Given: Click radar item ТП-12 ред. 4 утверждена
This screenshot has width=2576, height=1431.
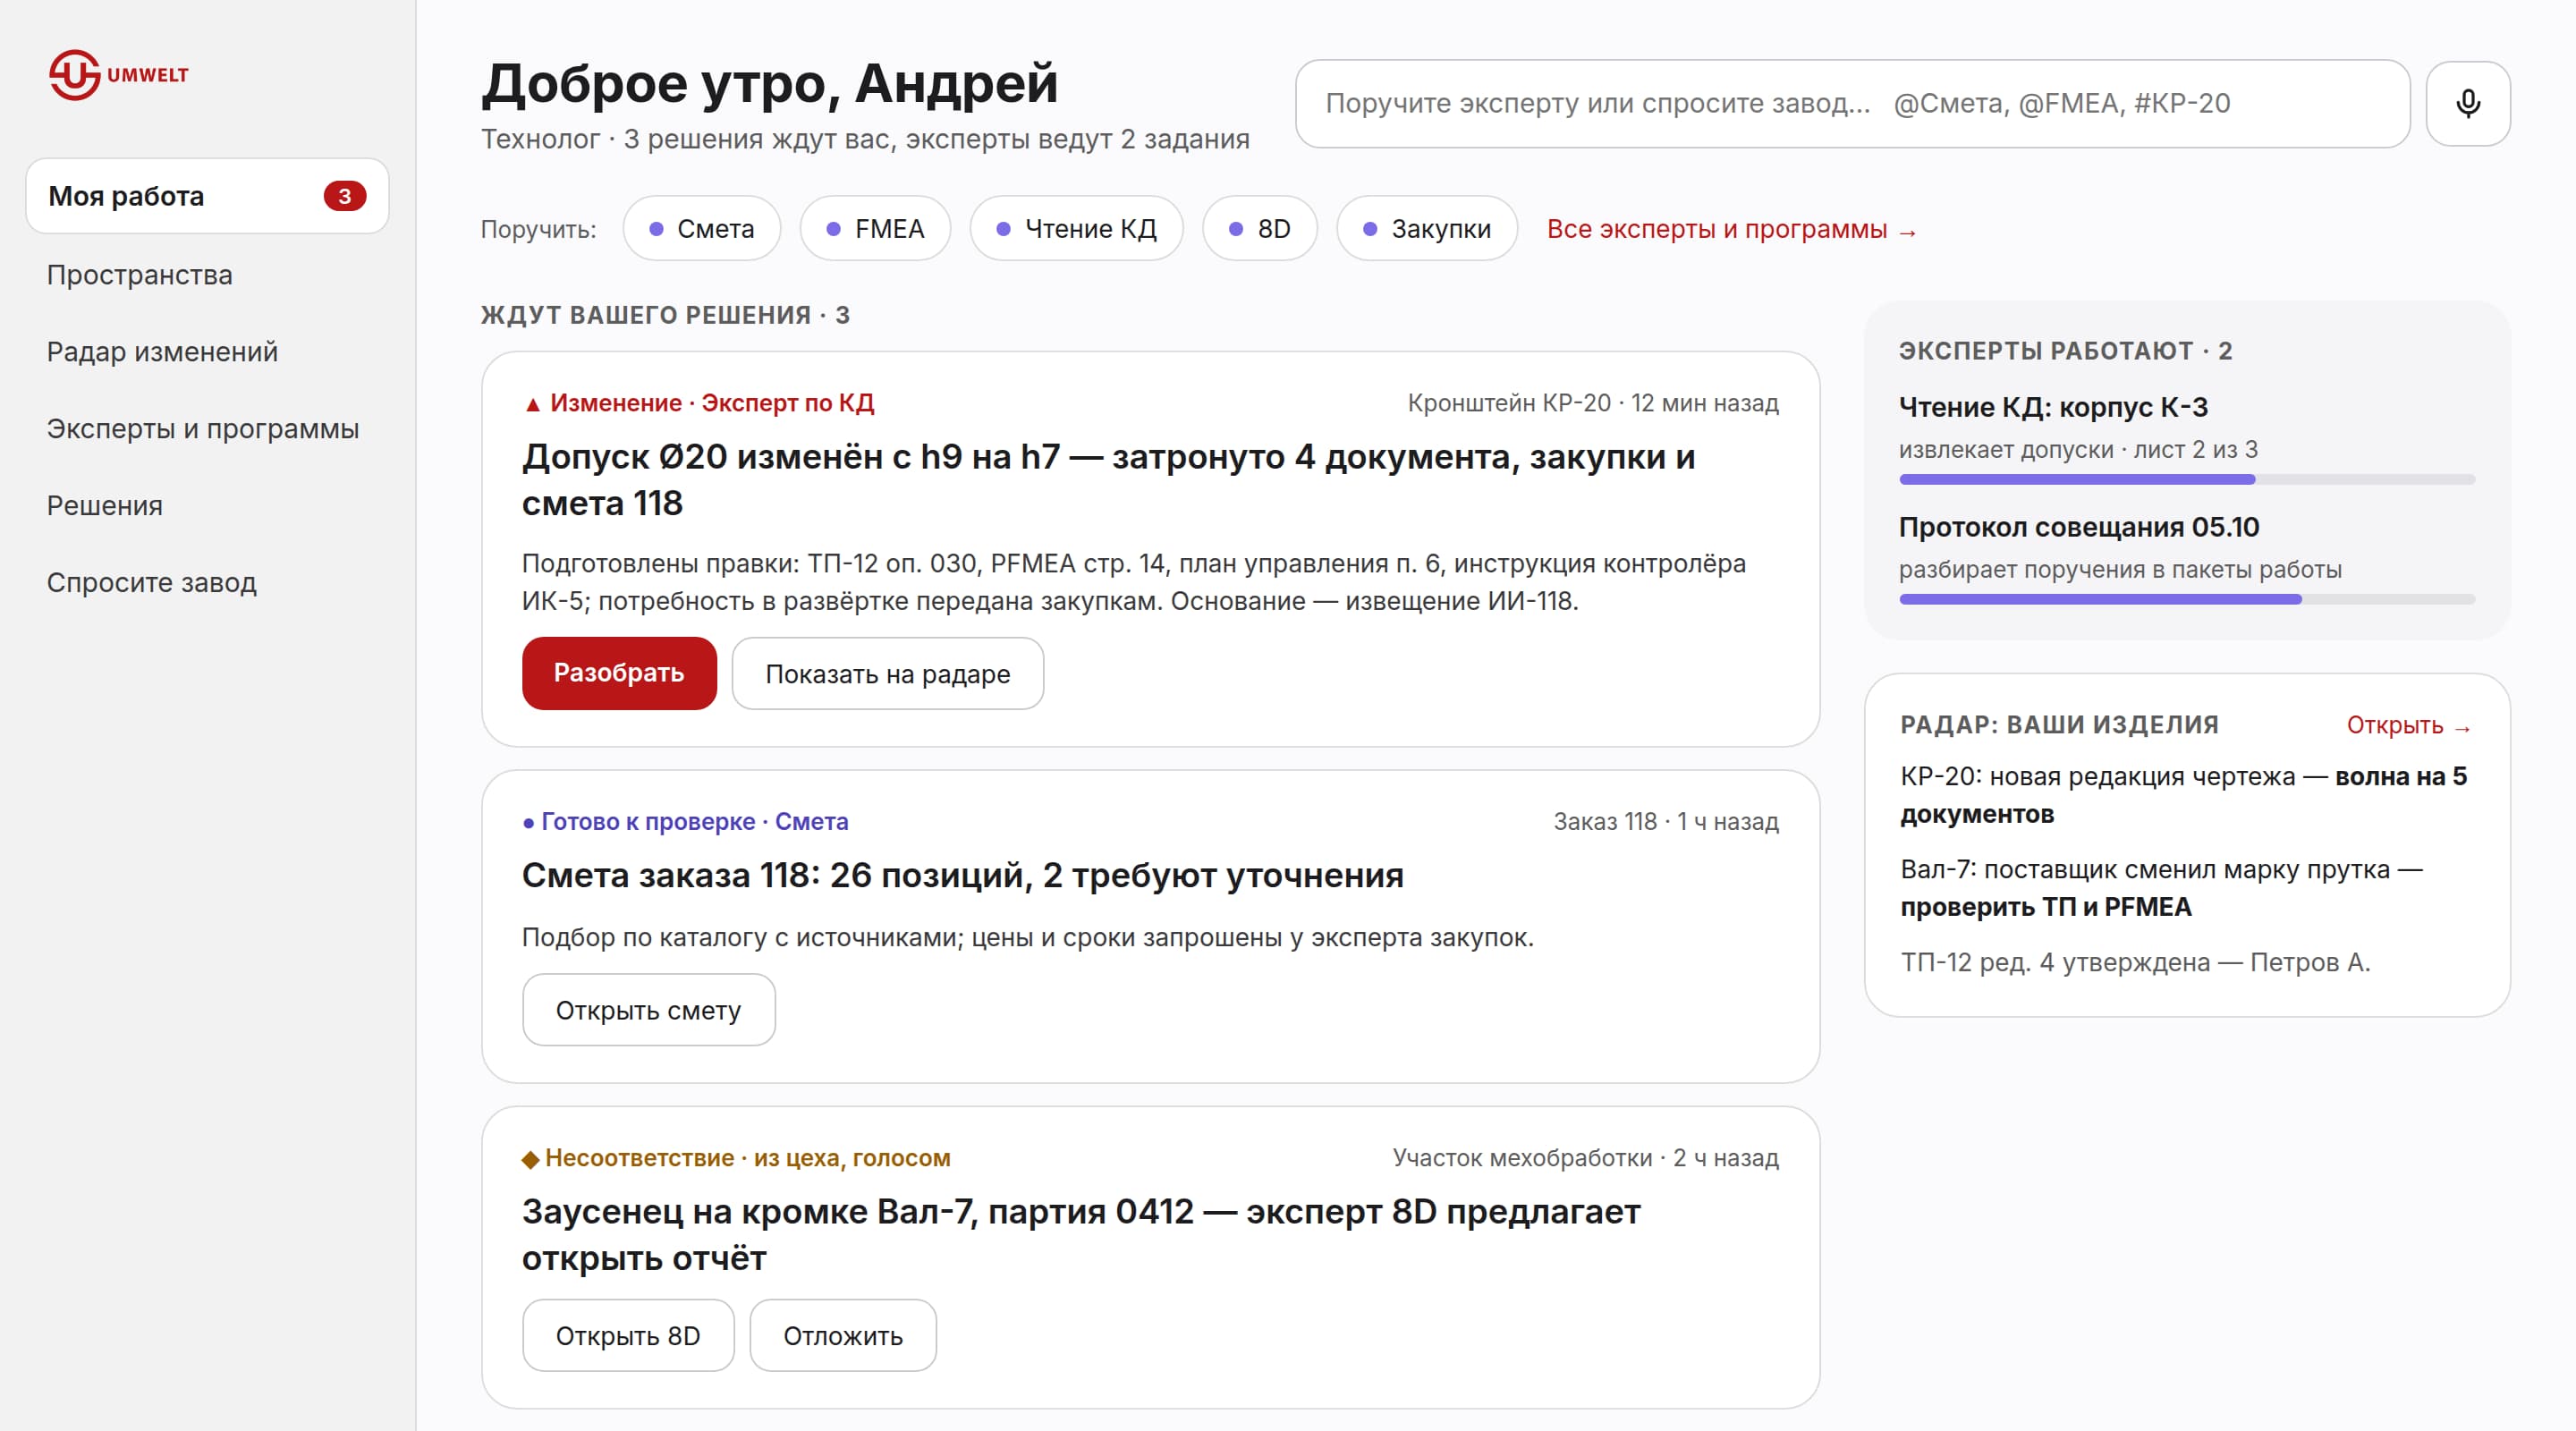Looking at the screenshot, I should [2135, 962].
